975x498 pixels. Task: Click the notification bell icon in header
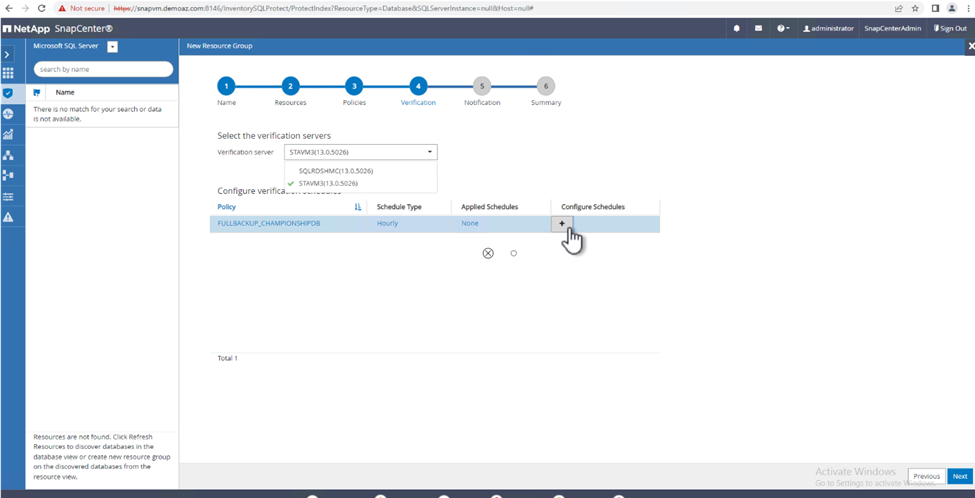pos(736,29)
